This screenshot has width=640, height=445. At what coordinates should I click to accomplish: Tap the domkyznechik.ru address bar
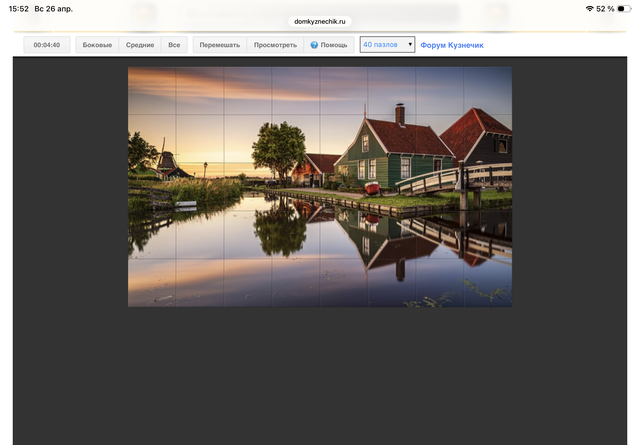(320, 20)
